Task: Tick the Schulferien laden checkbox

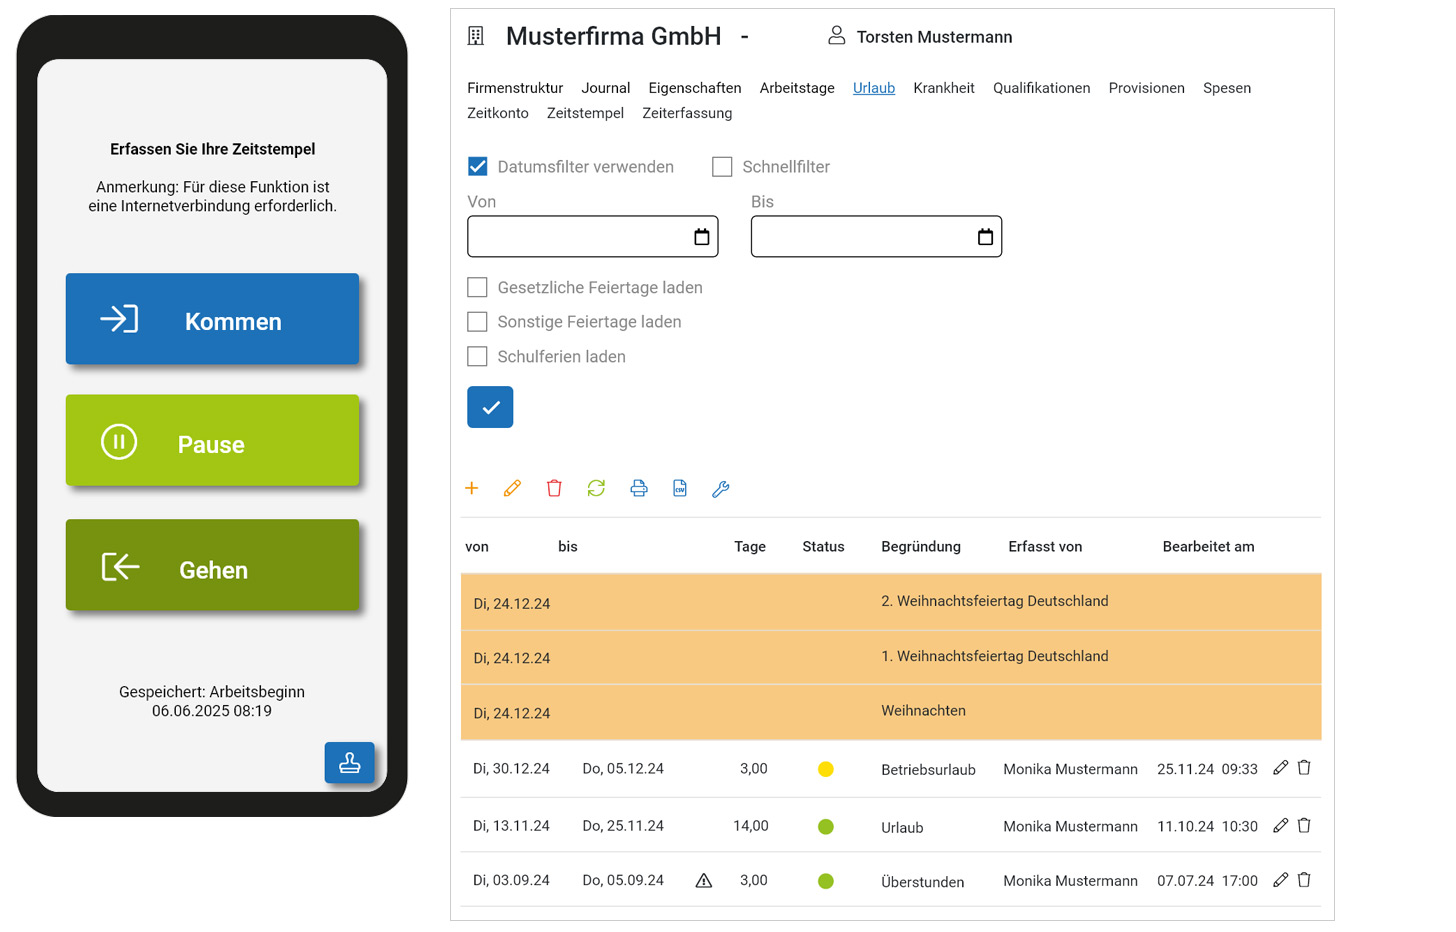Action: pyautogui.click(x=478, y=357)
